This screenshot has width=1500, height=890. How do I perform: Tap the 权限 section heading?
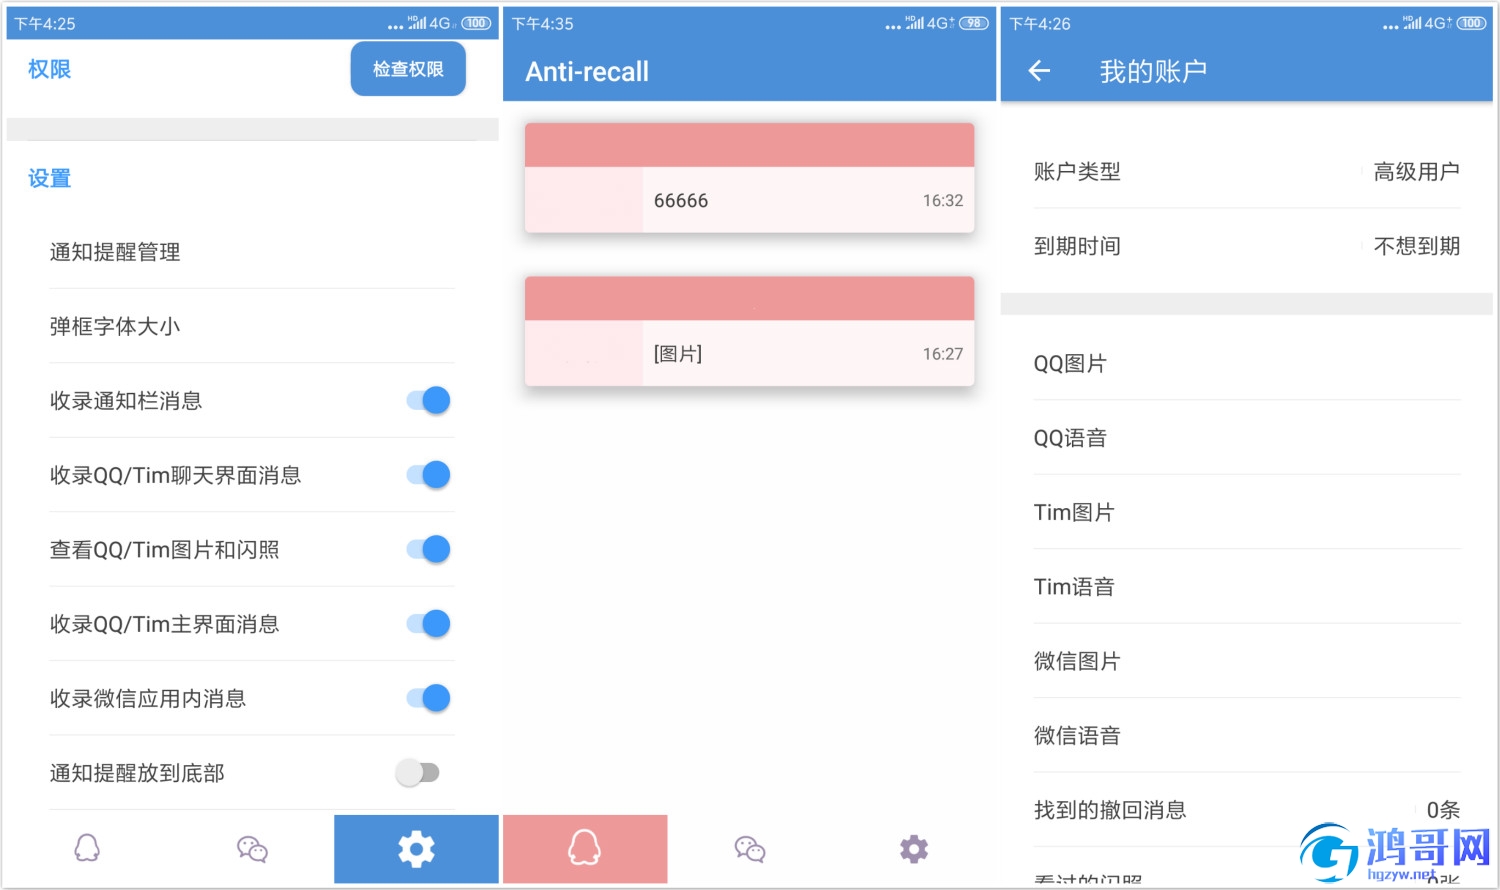[49, 69]
